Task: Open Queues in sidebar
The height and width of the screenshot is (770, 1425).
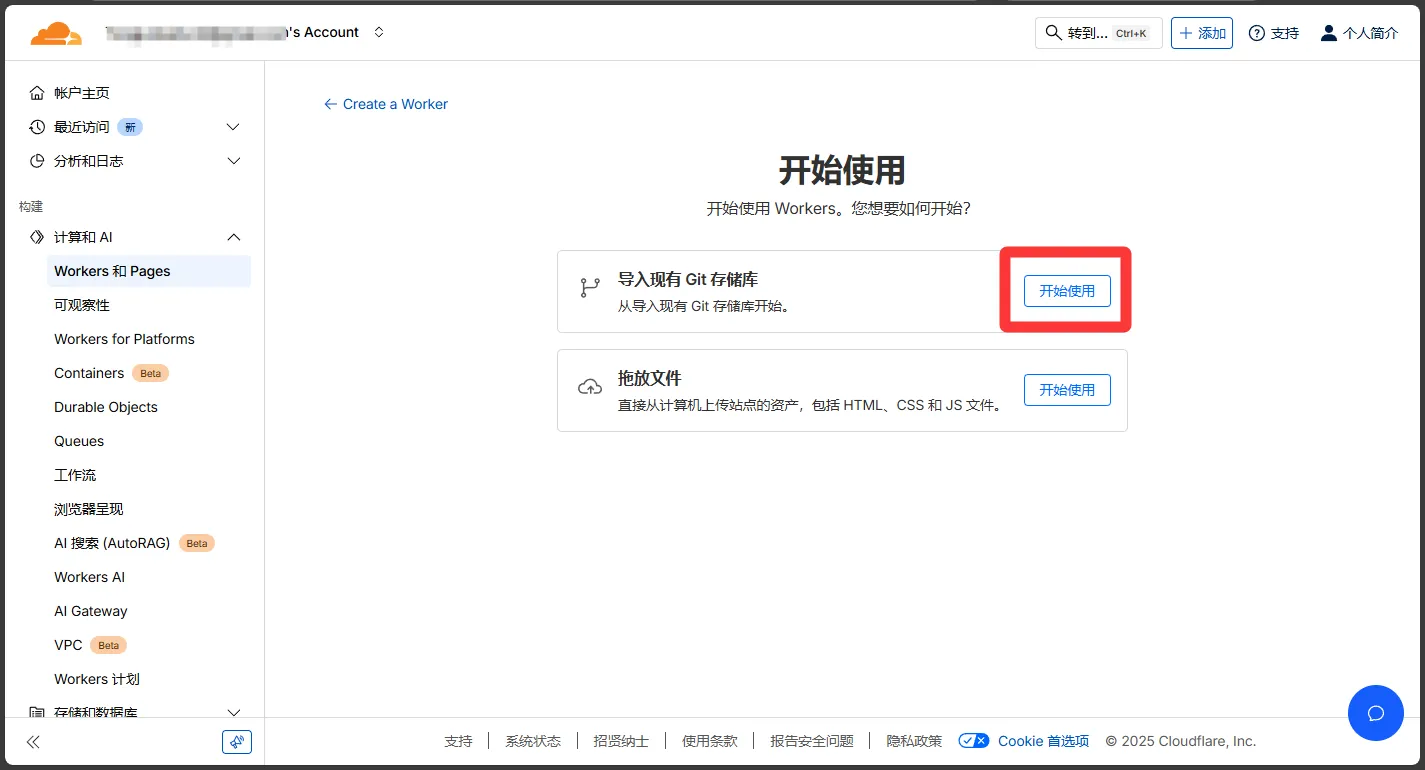Action: (79, 441)
